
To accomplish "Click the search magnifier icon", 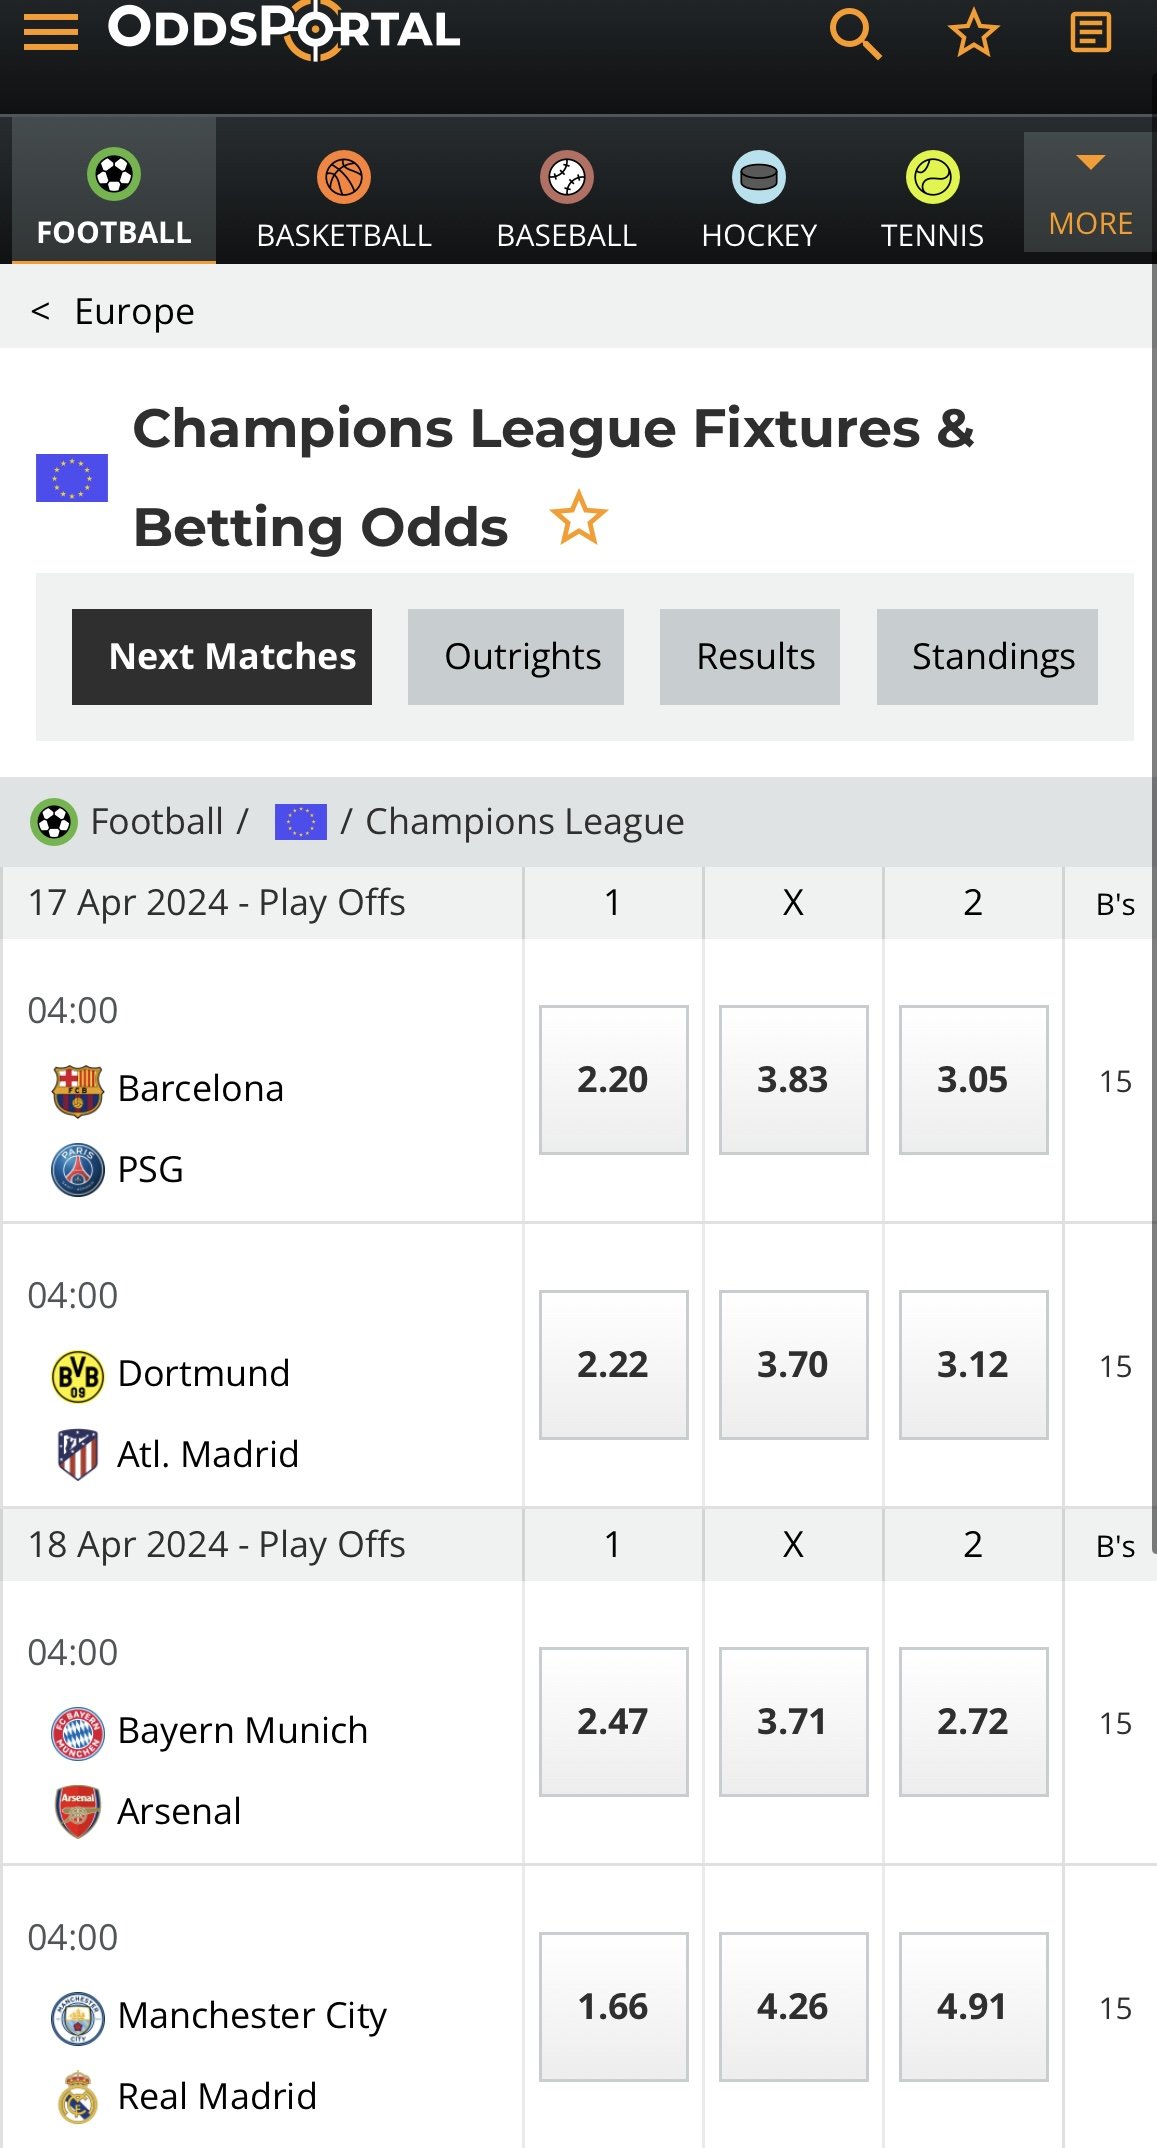I will tap(855, 33).
